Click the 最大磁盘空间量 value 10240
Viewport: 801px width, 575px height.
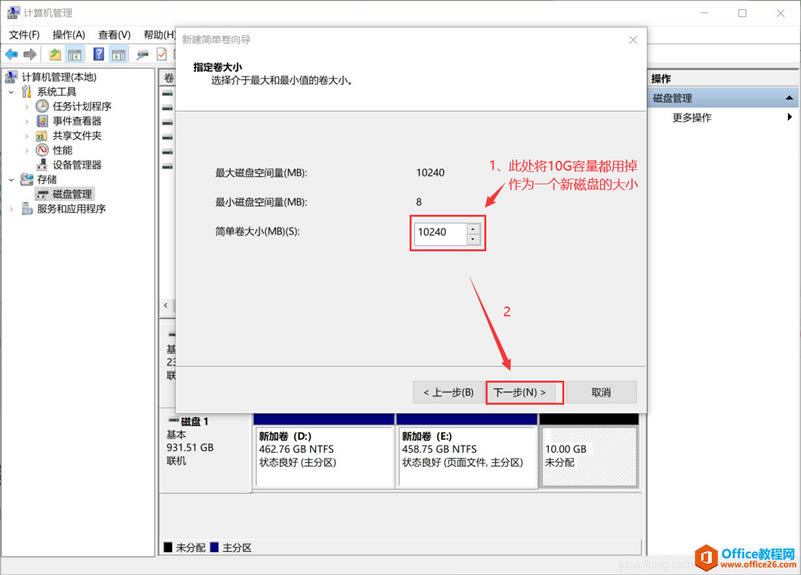(x=430, y=173)
